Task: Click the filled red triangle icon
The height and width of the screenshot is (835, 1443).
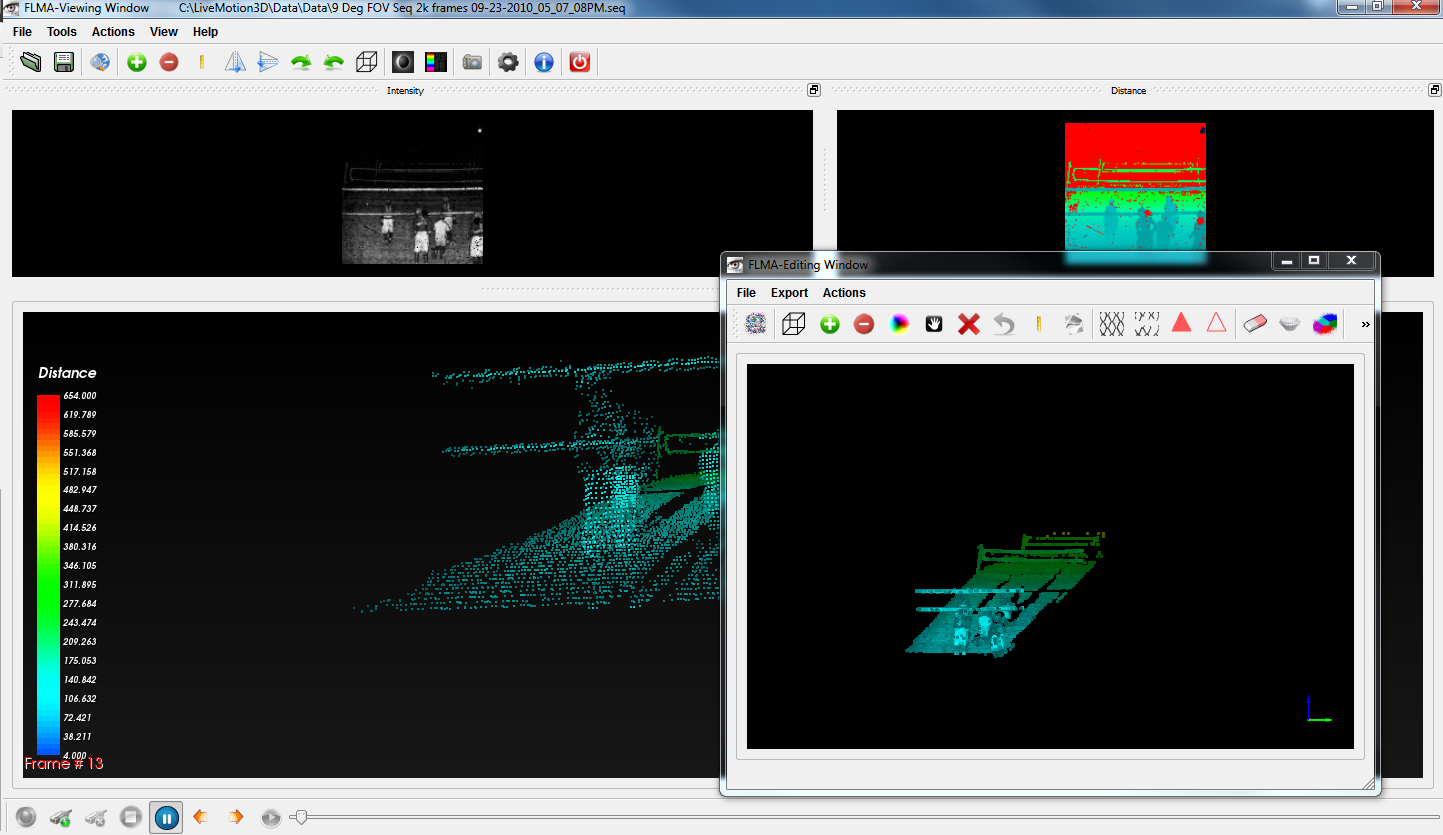Action: tap(1181, 323)
